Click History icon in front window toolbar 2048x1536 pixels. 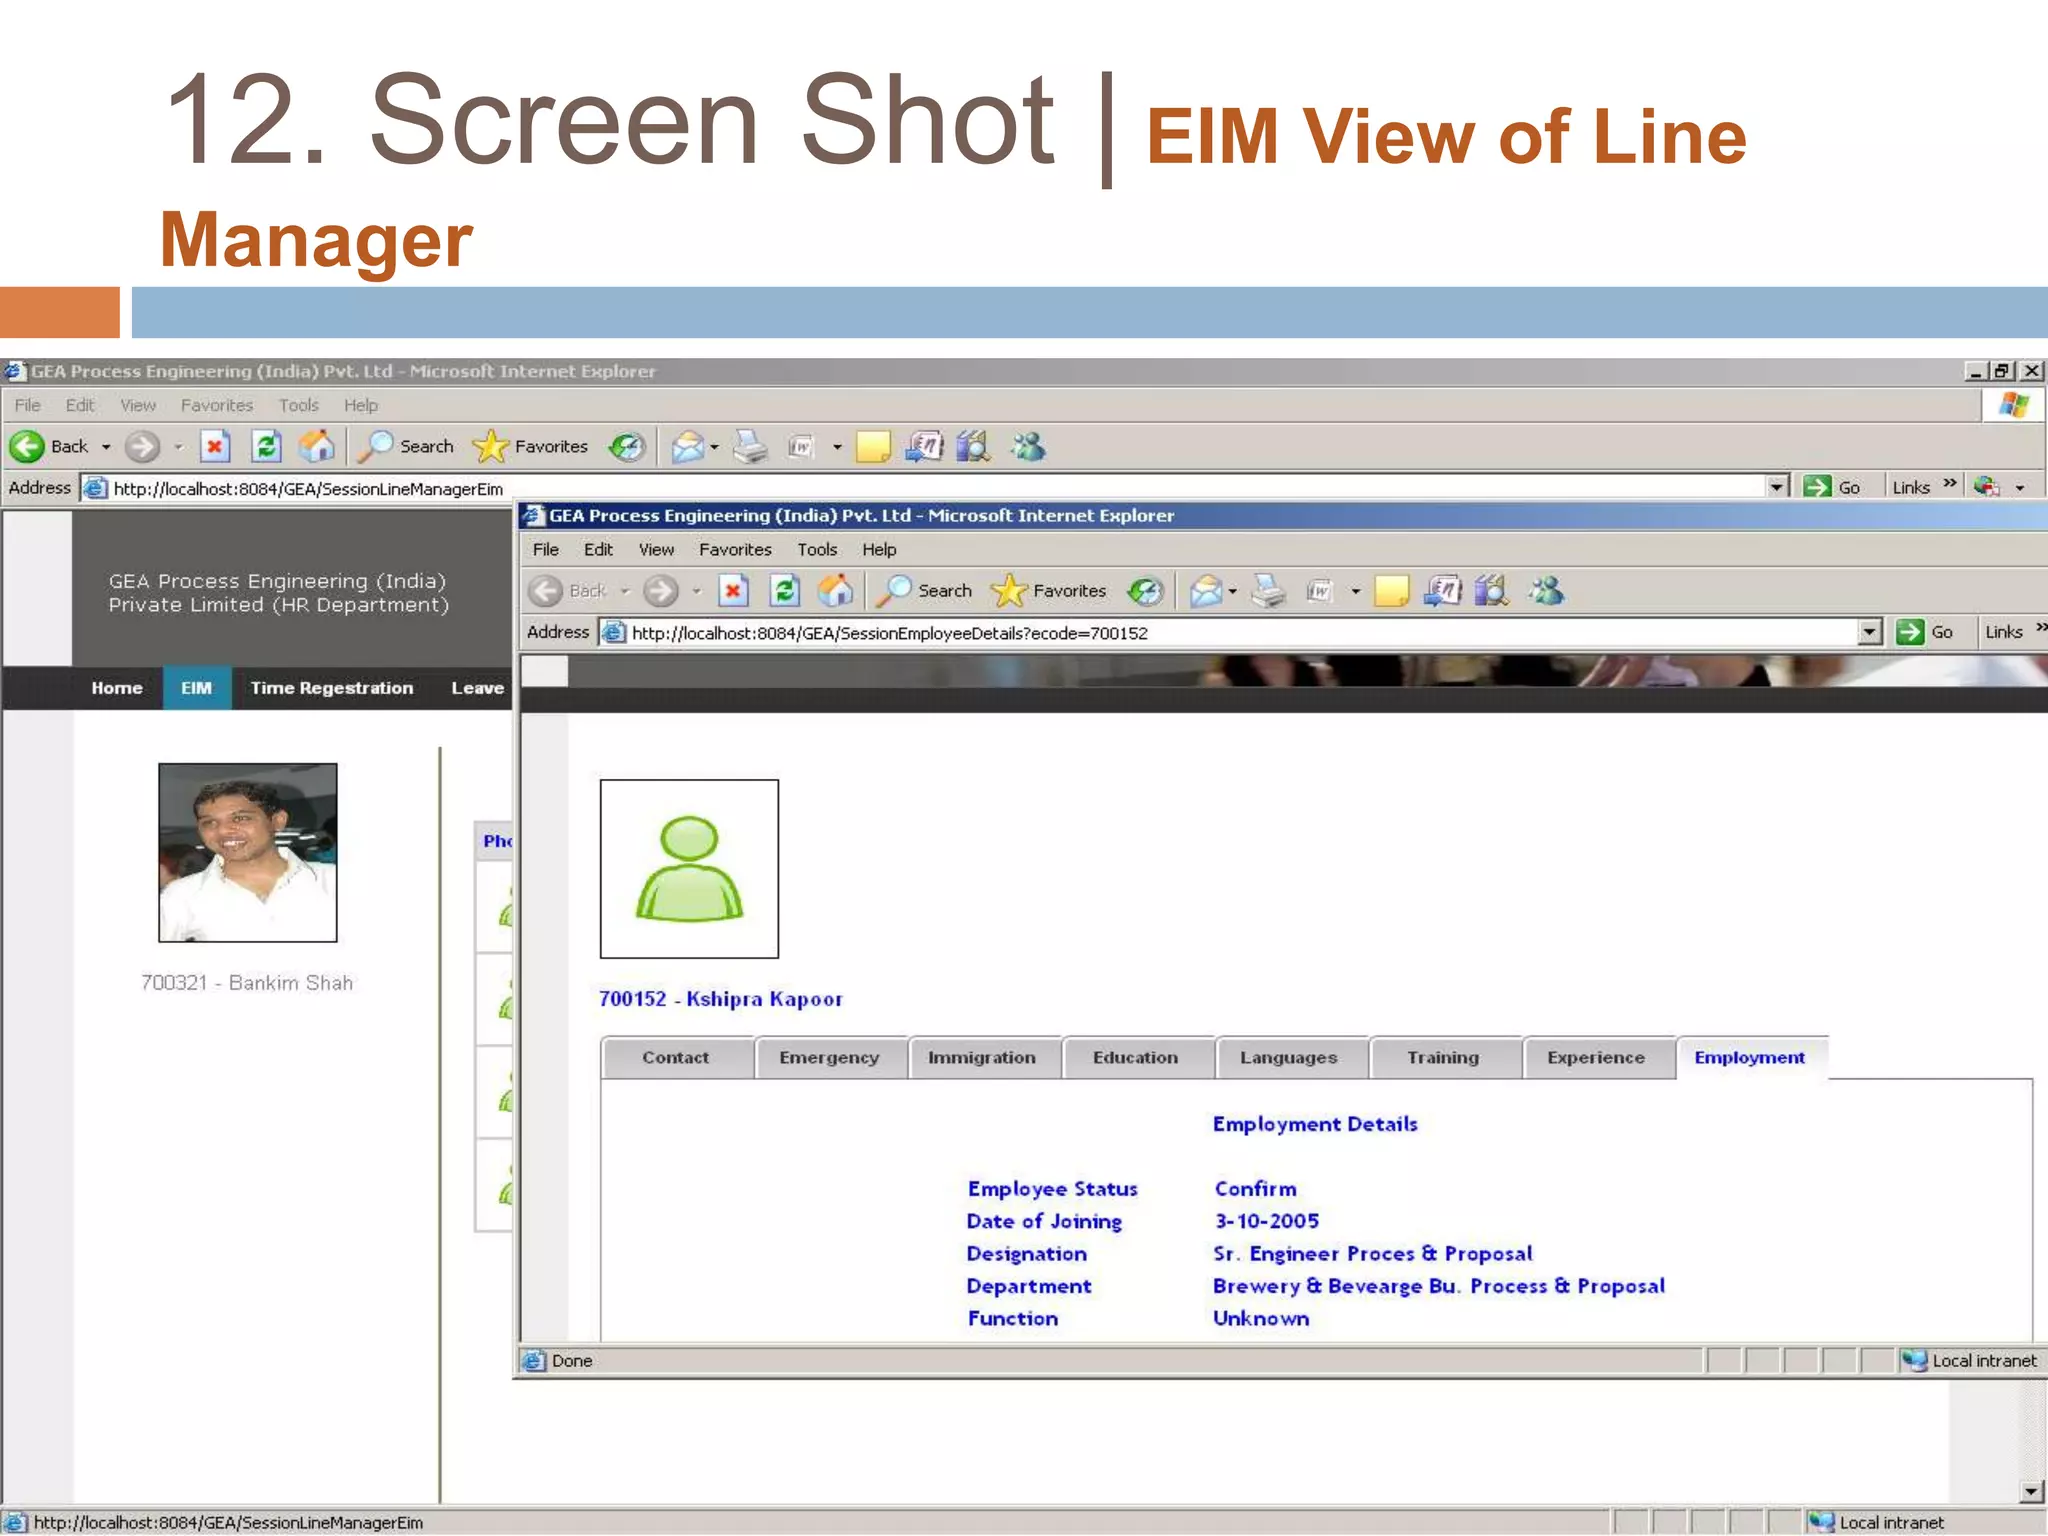[1145, 591]
